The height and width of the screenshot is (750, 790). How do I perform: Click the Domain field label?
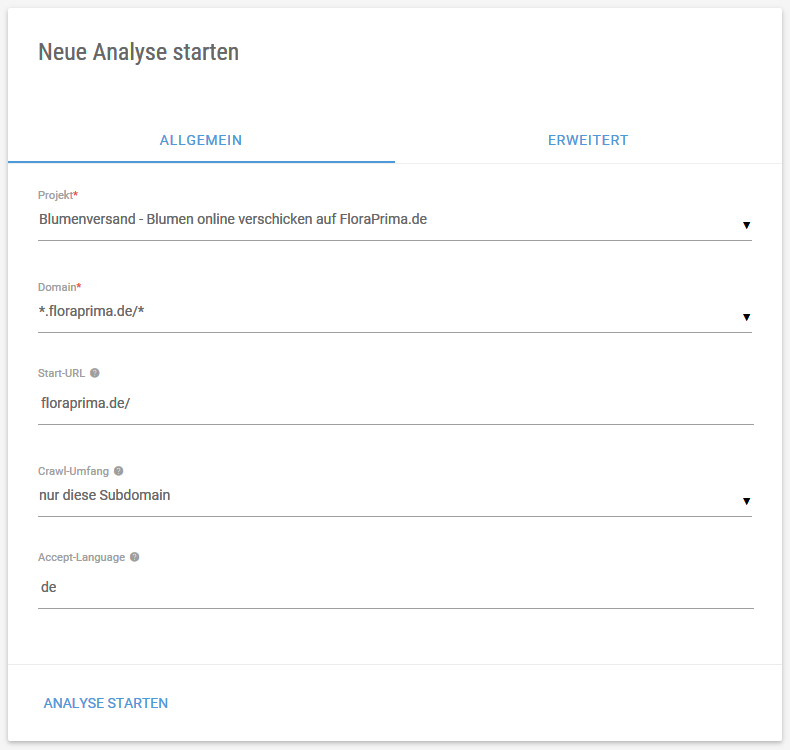click(59, 287)
